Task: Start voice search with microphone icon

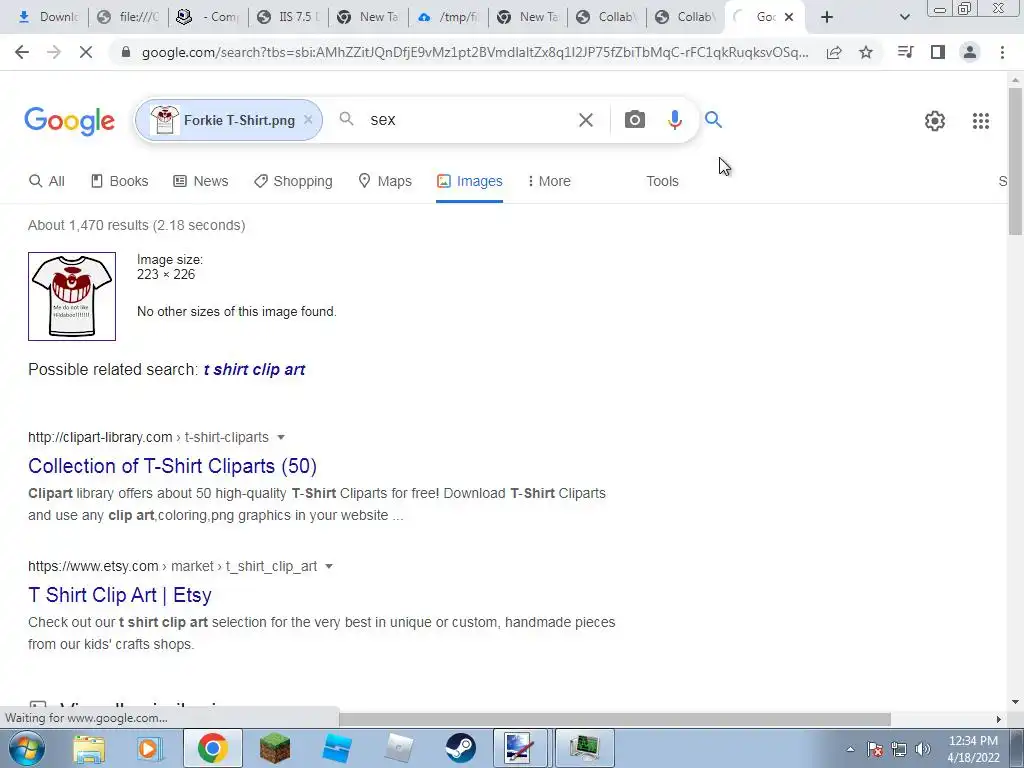Action: [x=675, y=120]
